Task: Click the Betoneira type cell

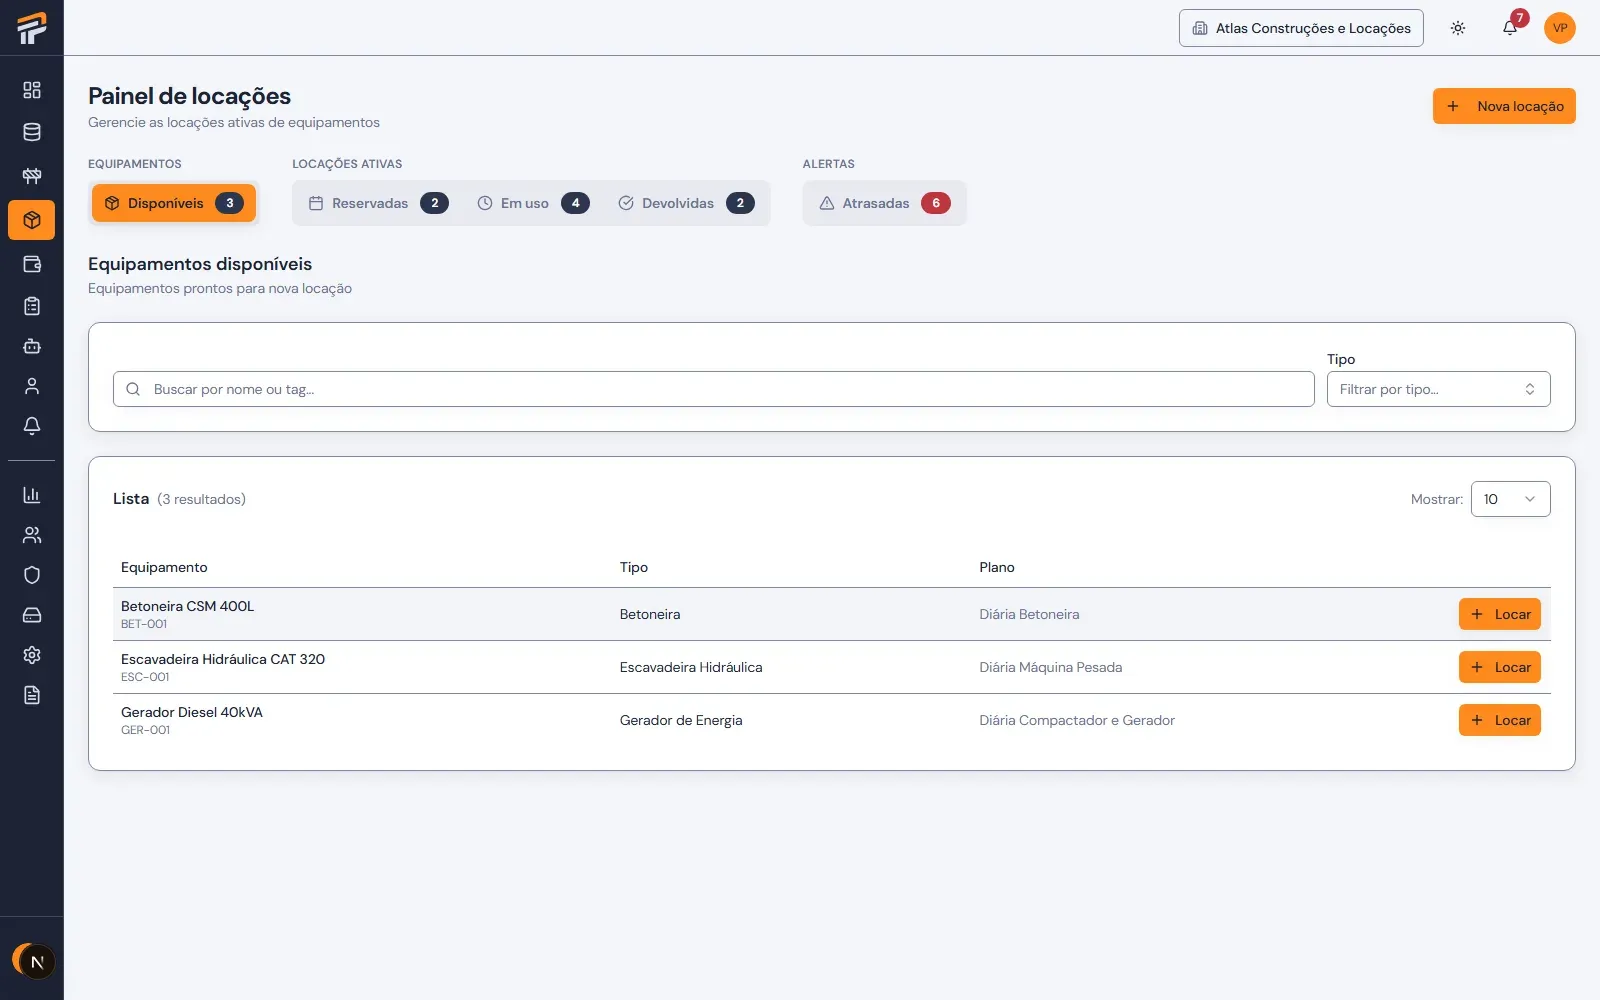Action: pyautogui.click(x=650, y=614)
